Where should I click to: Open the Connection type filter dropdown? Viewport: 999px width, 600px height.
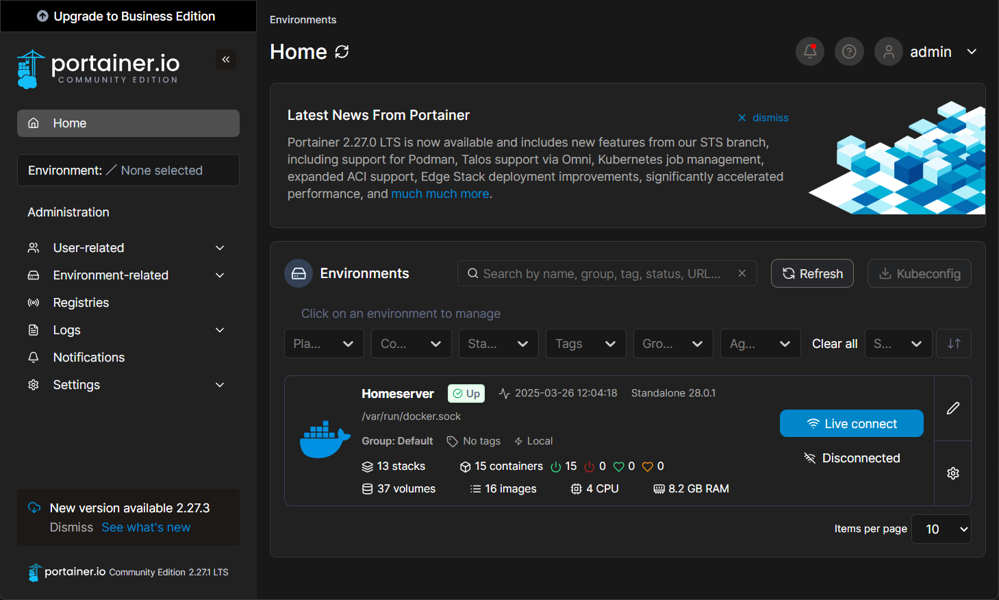coord(411,344)
